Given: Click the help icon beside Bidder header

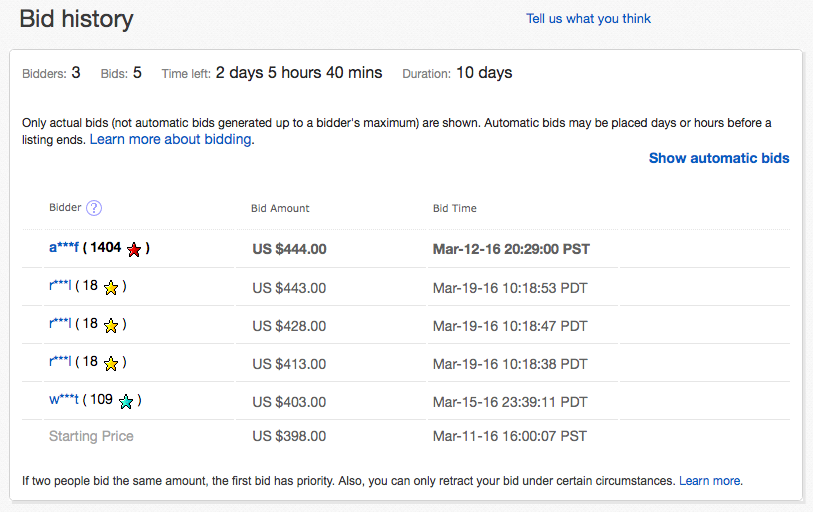Looking at the screenshot, I should (x=94, y=208).
